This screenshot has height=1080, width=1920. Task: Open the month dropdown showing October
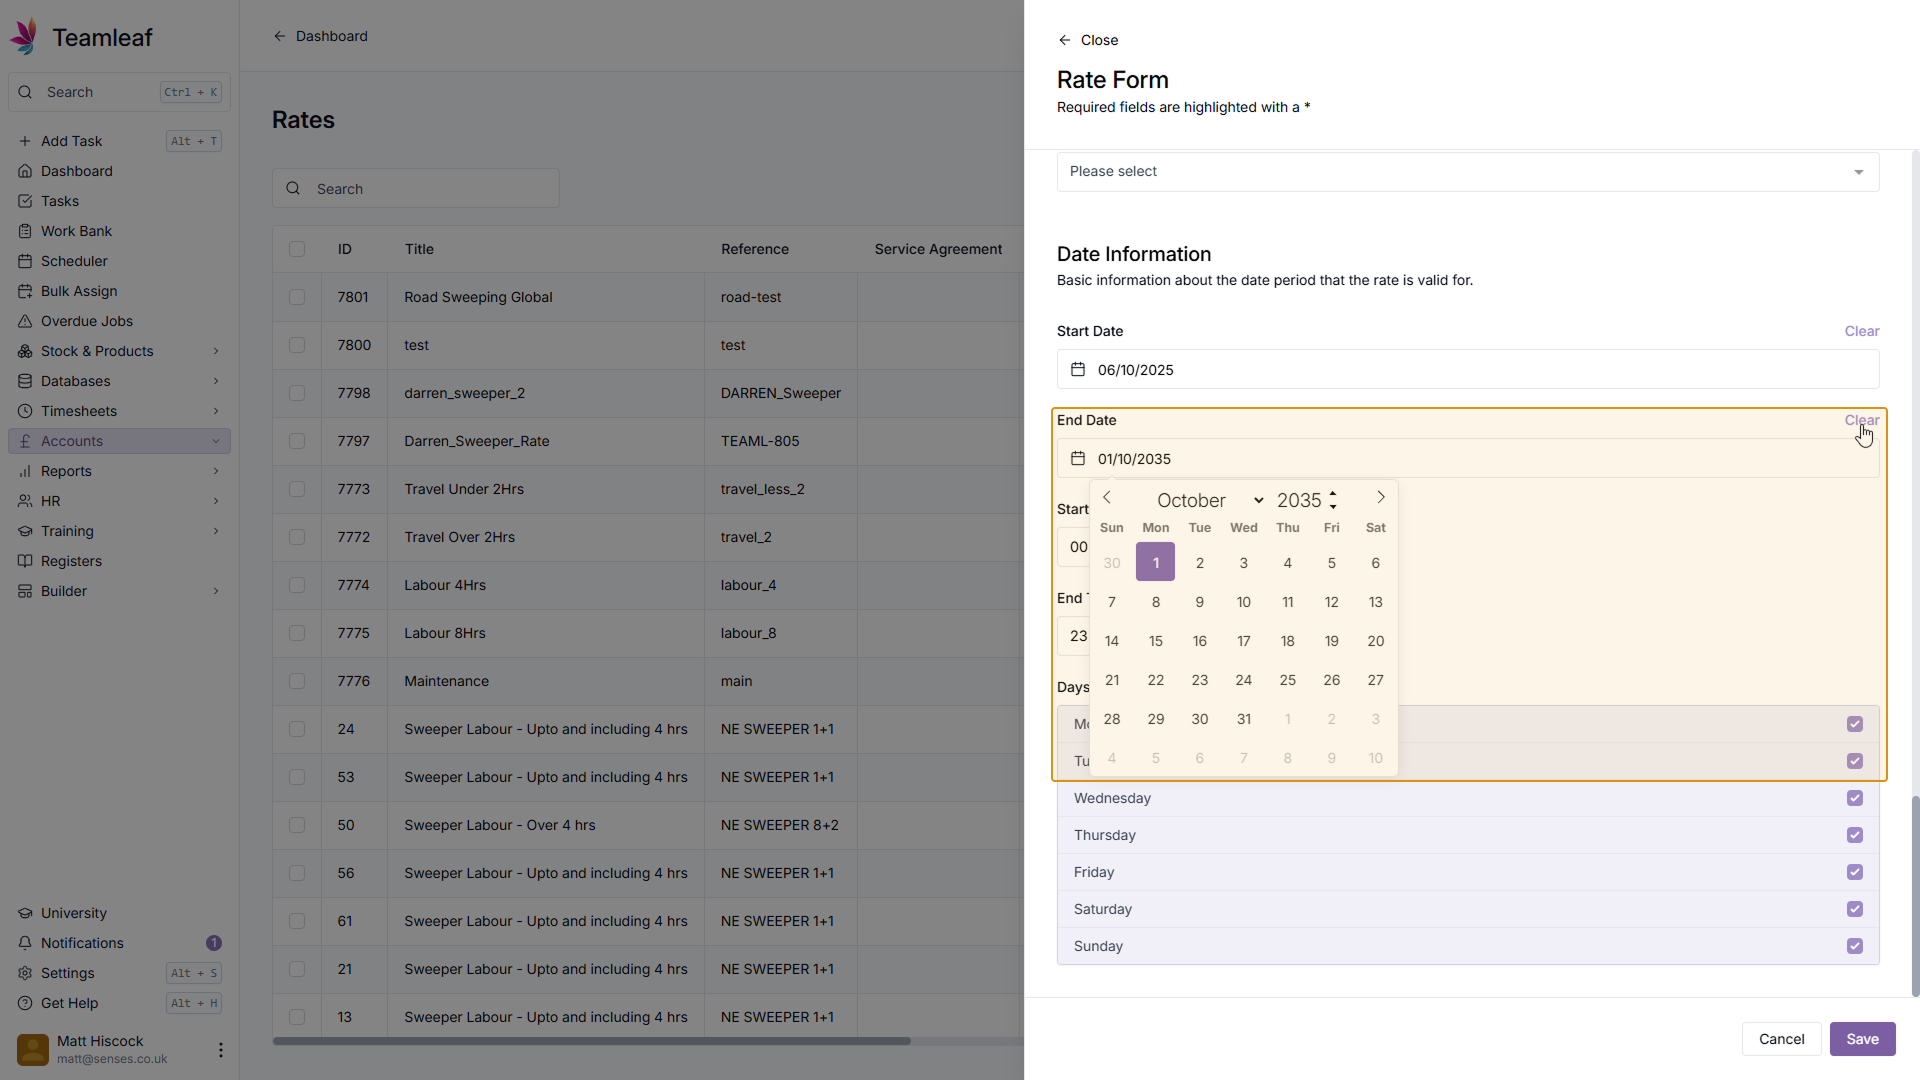coord(1210,500)
